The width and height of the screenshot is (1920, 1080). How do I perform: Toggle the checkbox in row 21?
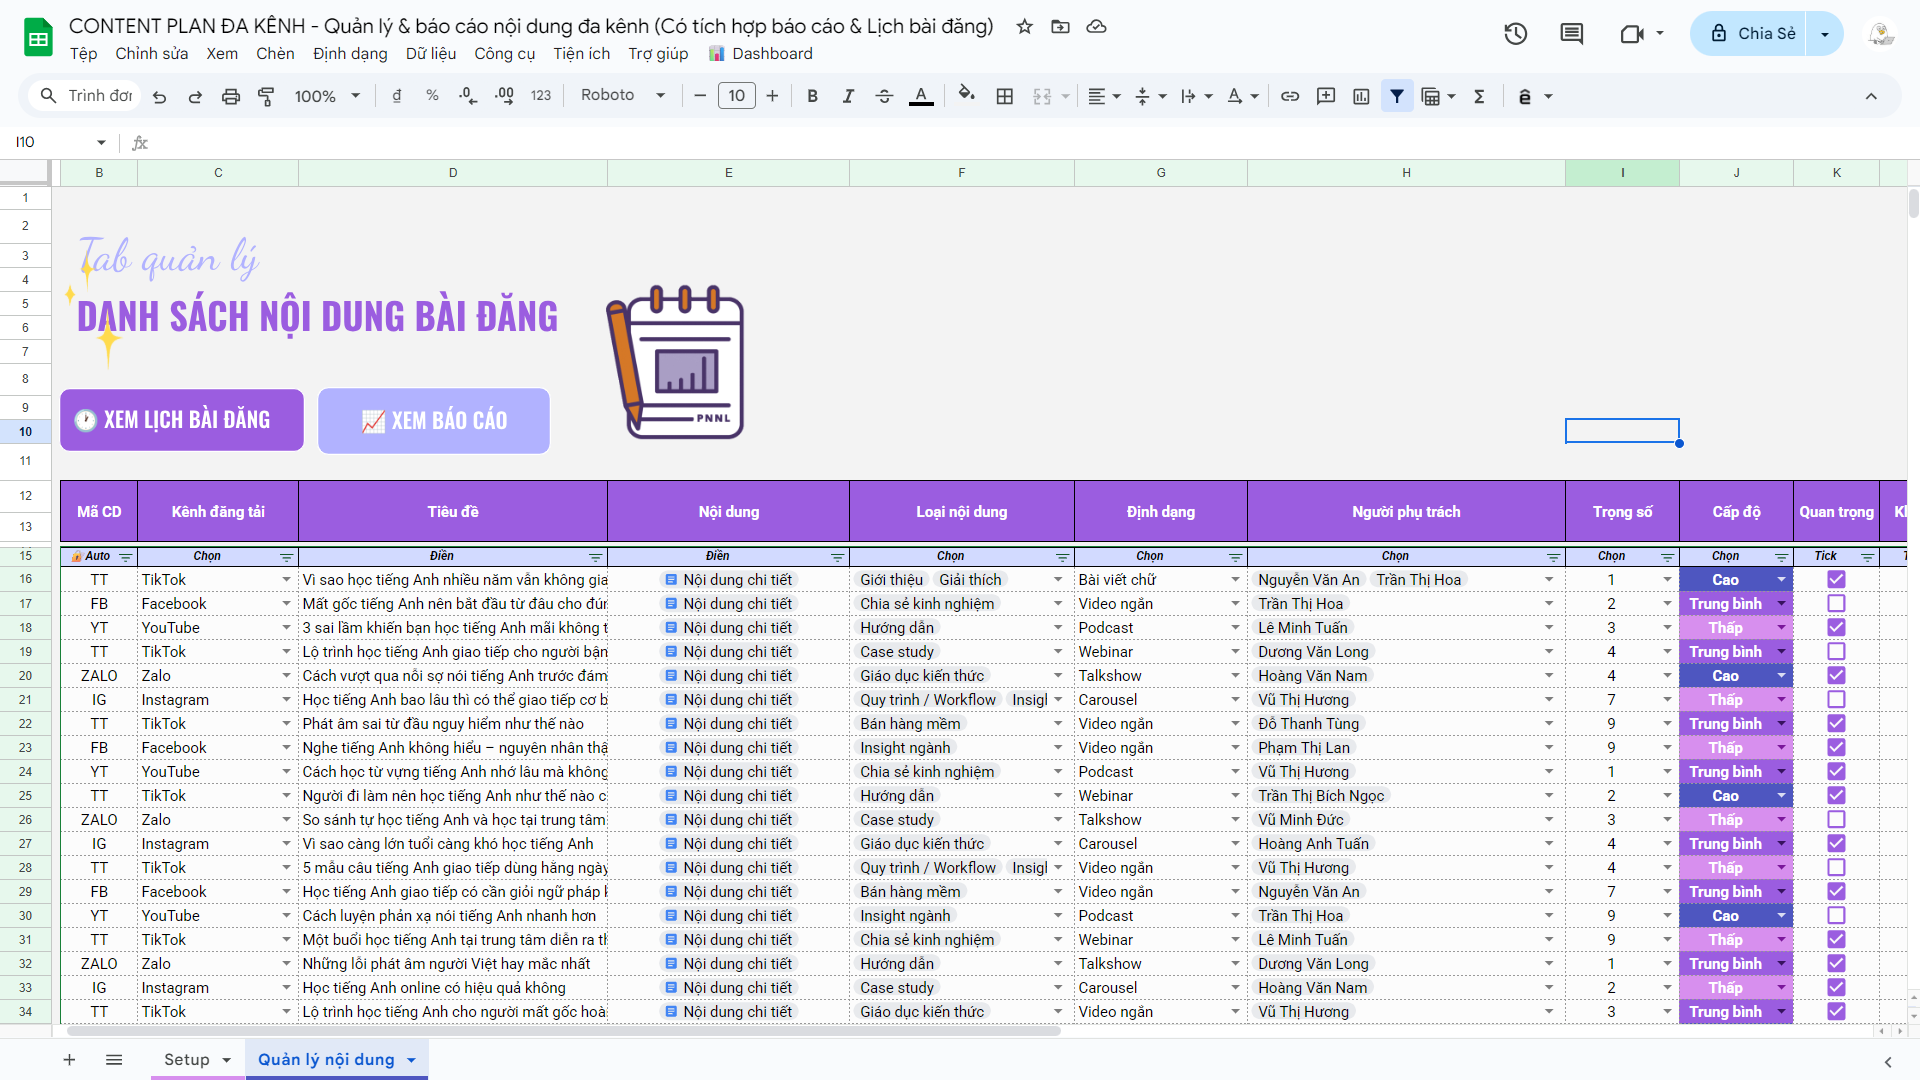point(1836,700)
